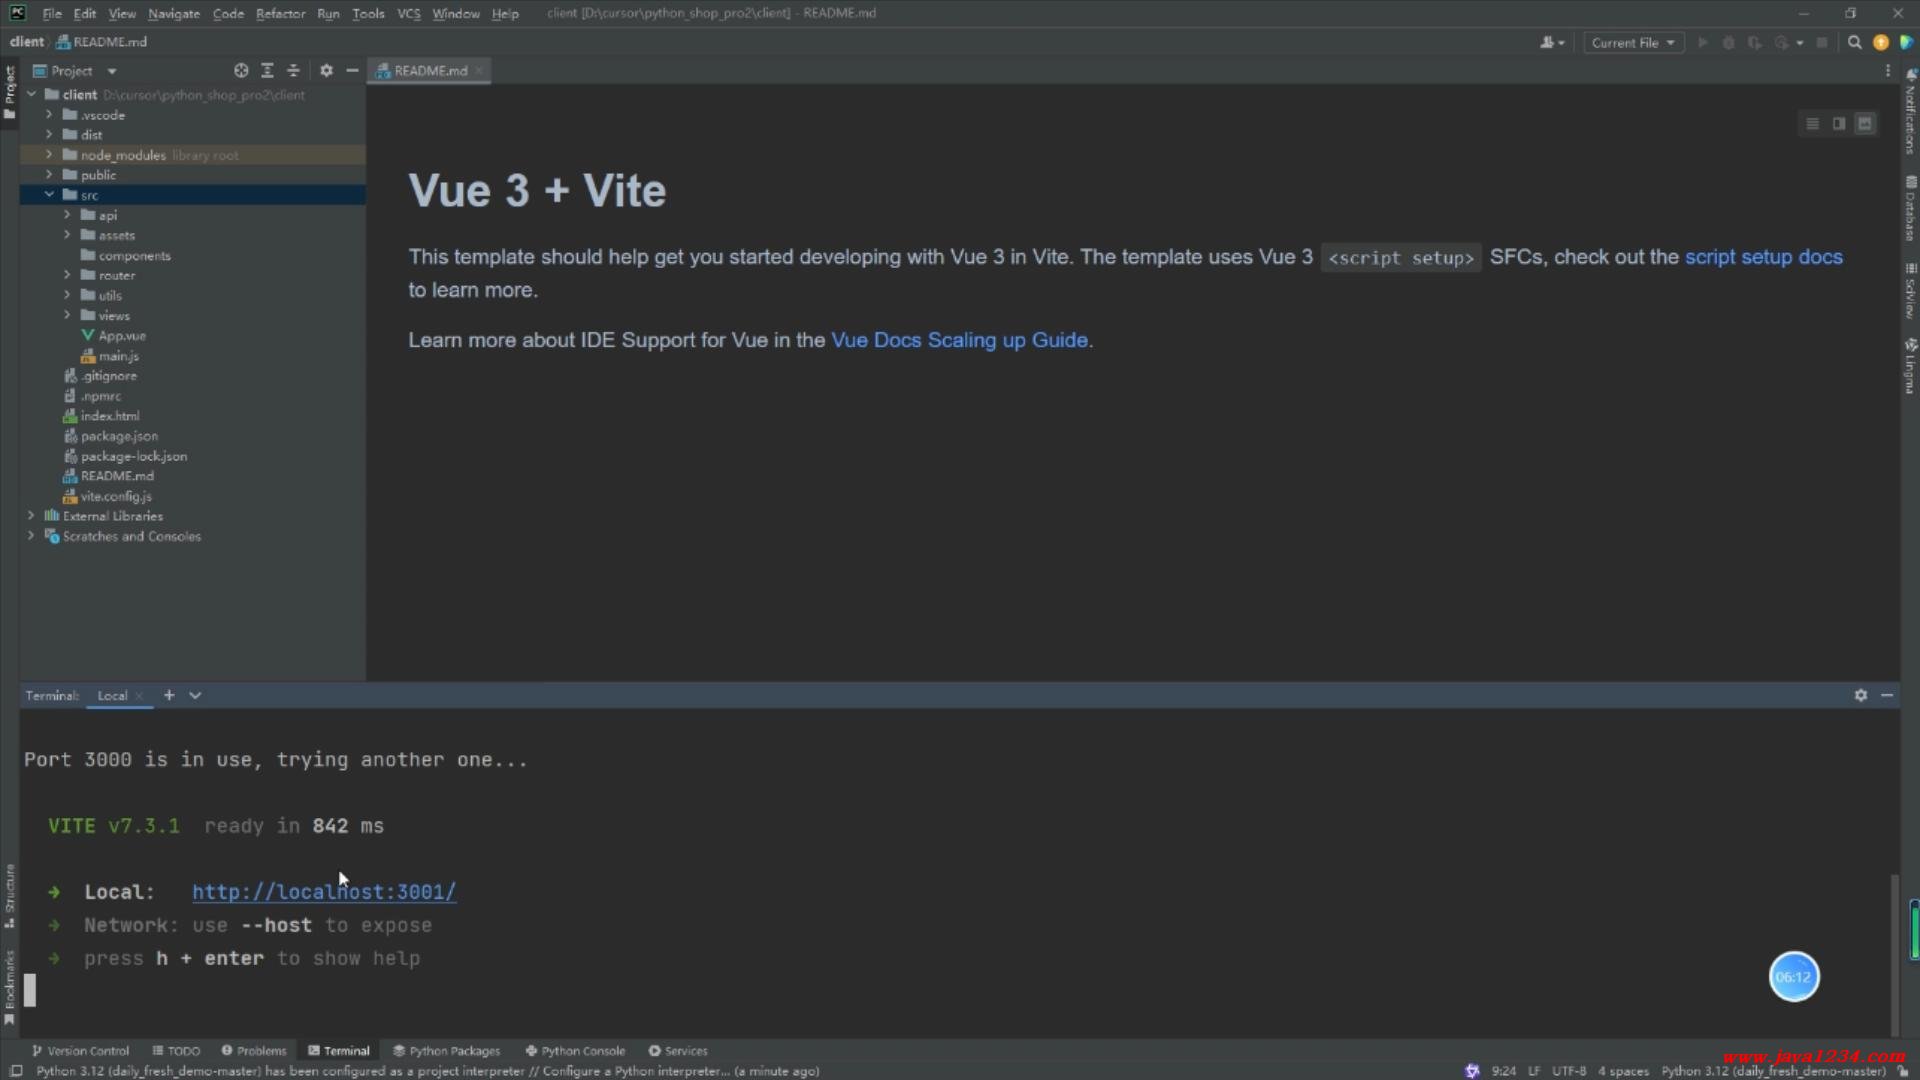Open the script setup docs link
Image resolution: width=1920 pixels, height=1080 pixels.
[1763, 257]
